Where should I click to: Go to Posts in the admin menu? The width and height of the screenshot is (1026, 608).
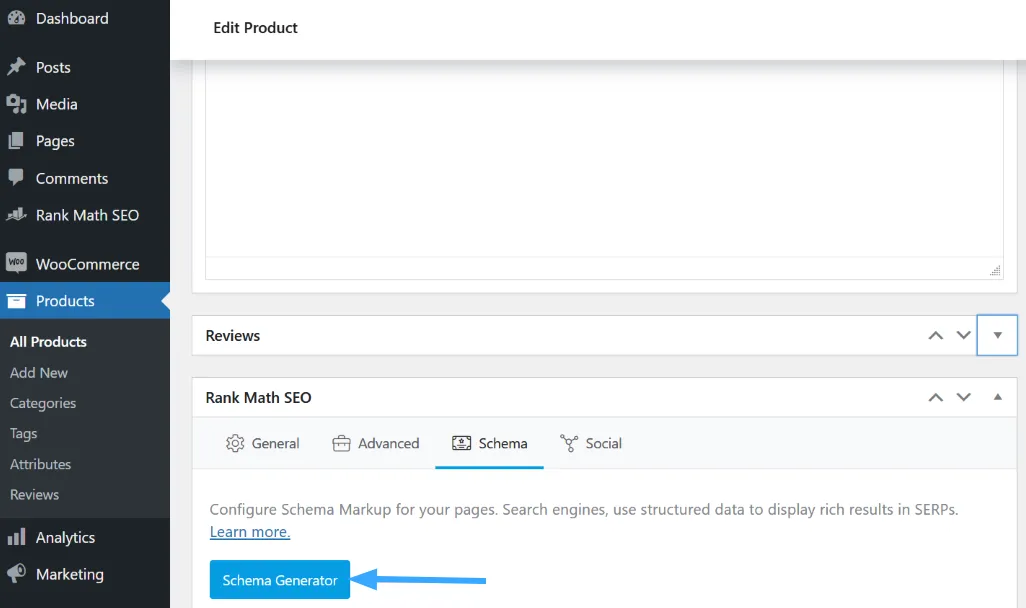coord(85,67)
